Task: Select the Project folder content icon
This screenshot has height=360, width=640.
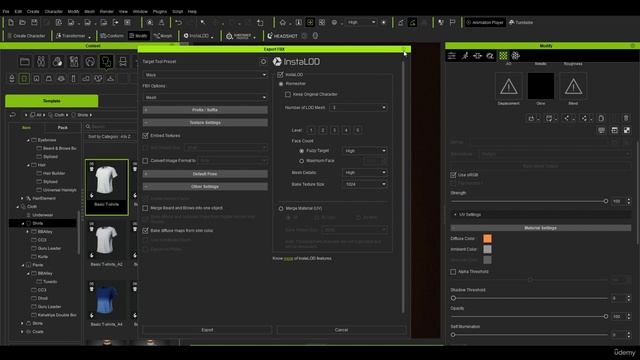Action: coord(24,62)
